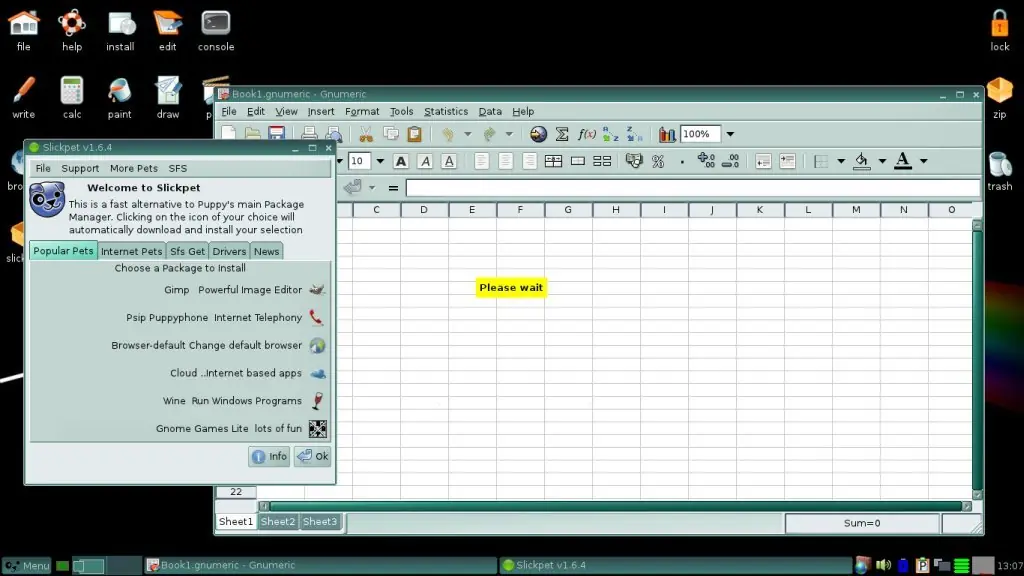Click the Sum (sigma) icon

point(562,134)
